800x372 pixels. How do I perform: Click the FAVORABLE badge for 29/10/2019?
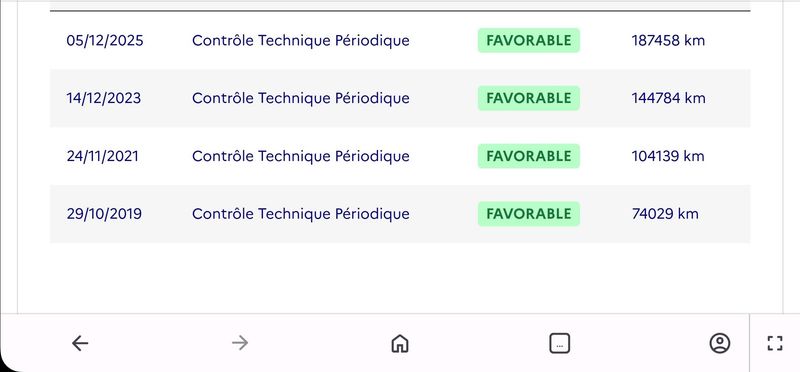click(529, 214)
